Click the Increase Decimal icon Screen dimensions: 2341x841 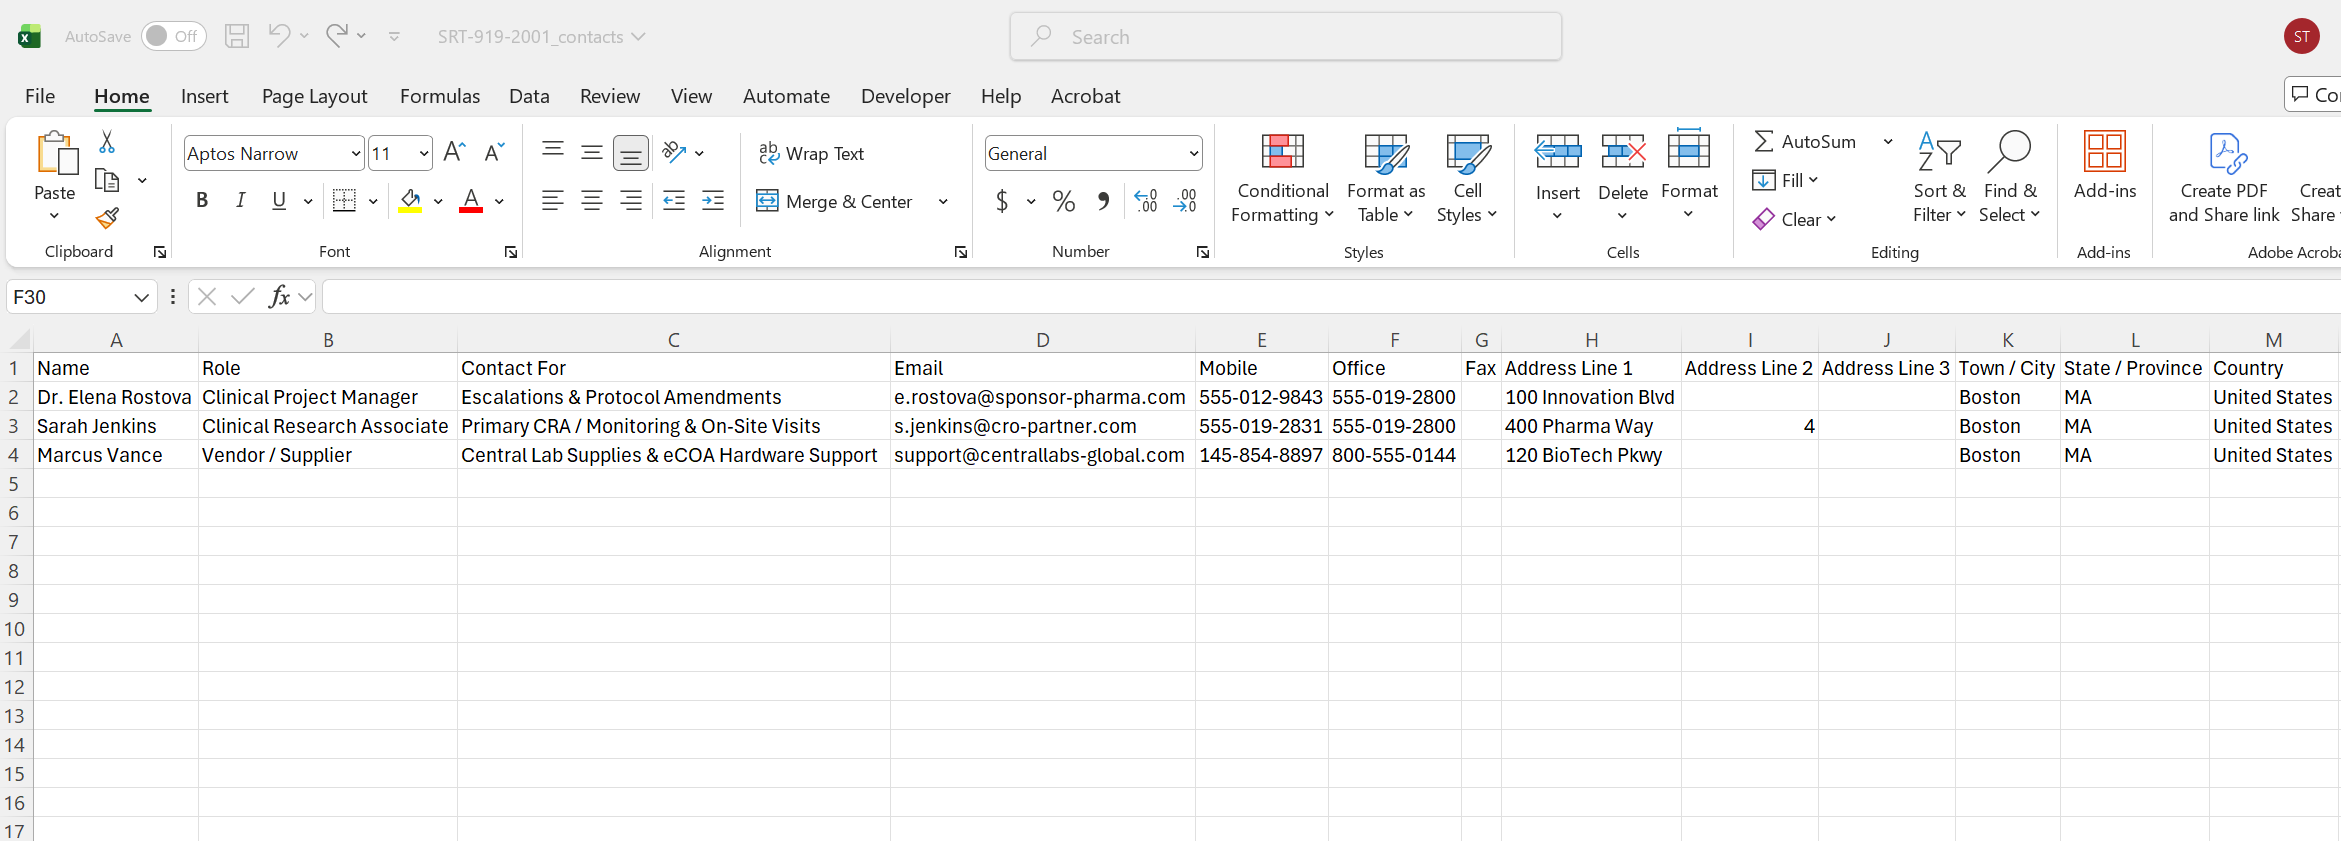pyautogui.click(x=1146, y=201)
